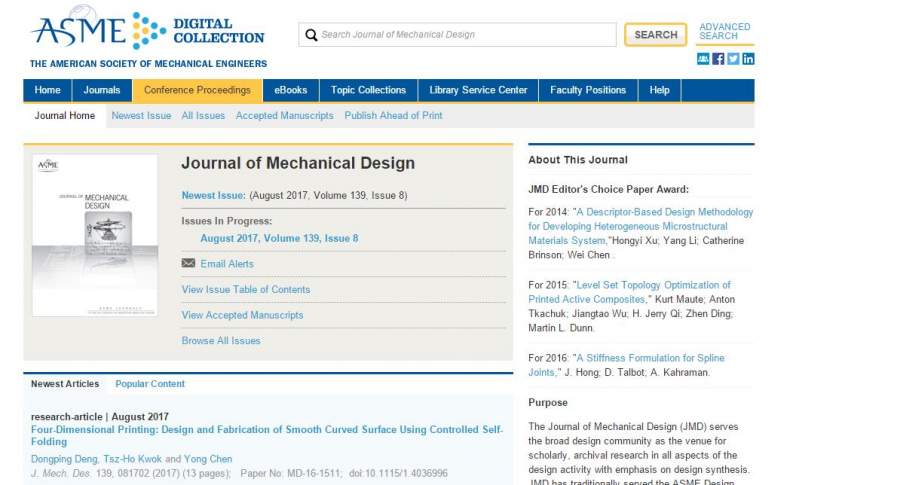
Task: Focus the Search Journal of Mechanical Design field
Action: coord(457,35)
